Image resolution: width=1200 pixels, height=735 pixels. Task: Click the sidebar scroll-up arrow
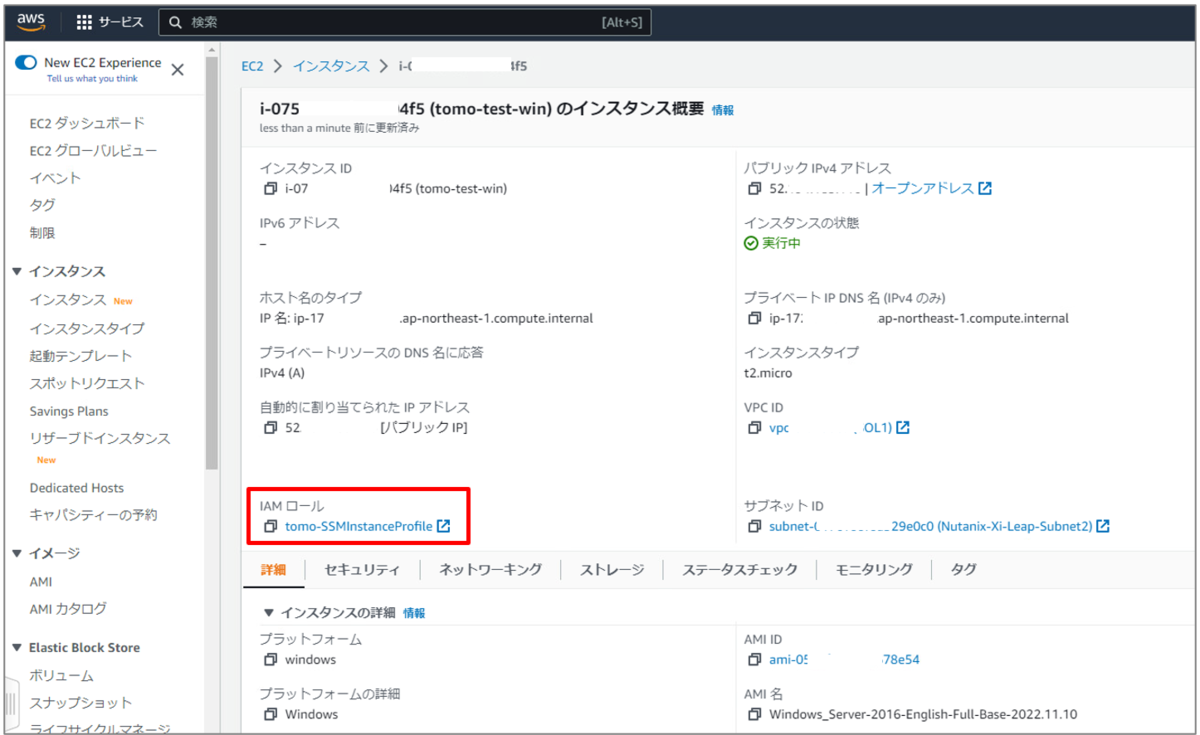[211, 49]
